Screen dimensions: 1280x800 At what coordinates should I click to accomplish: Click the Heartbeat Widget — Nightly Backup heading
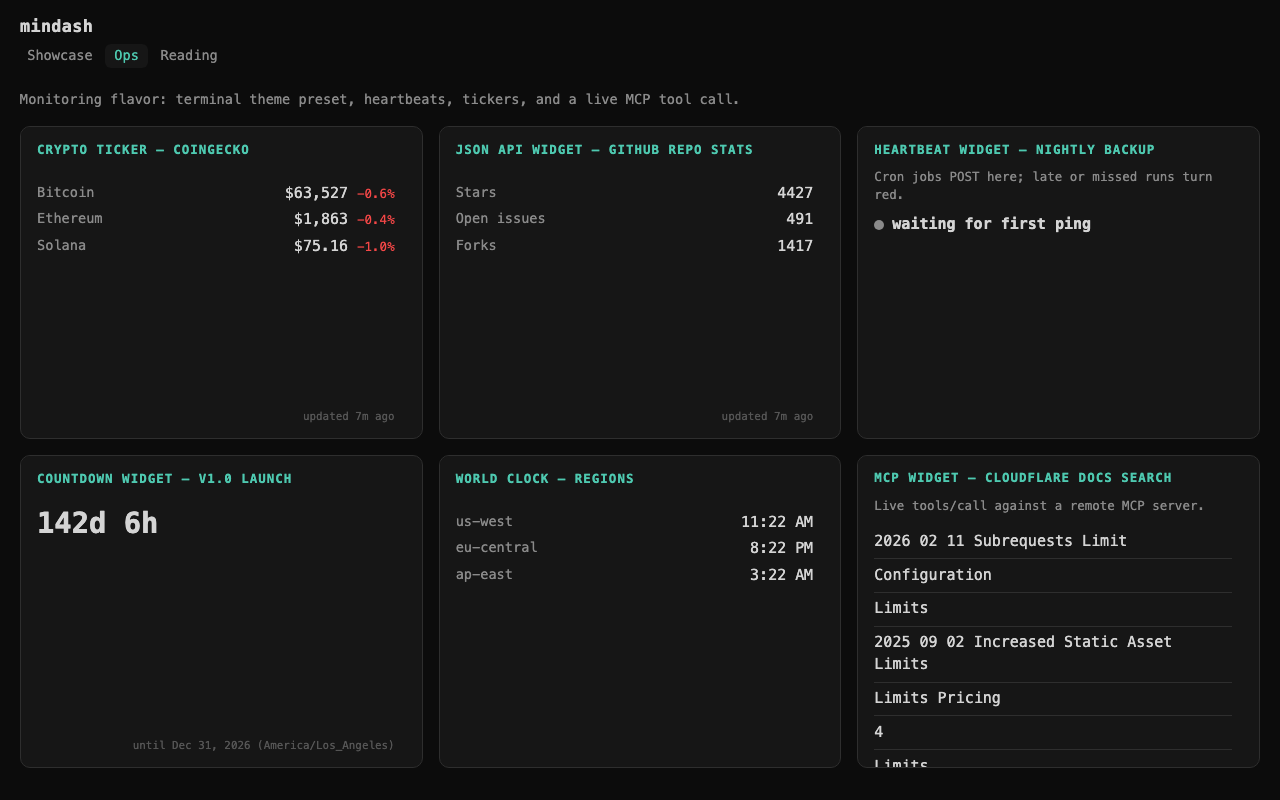(1014, 150)
